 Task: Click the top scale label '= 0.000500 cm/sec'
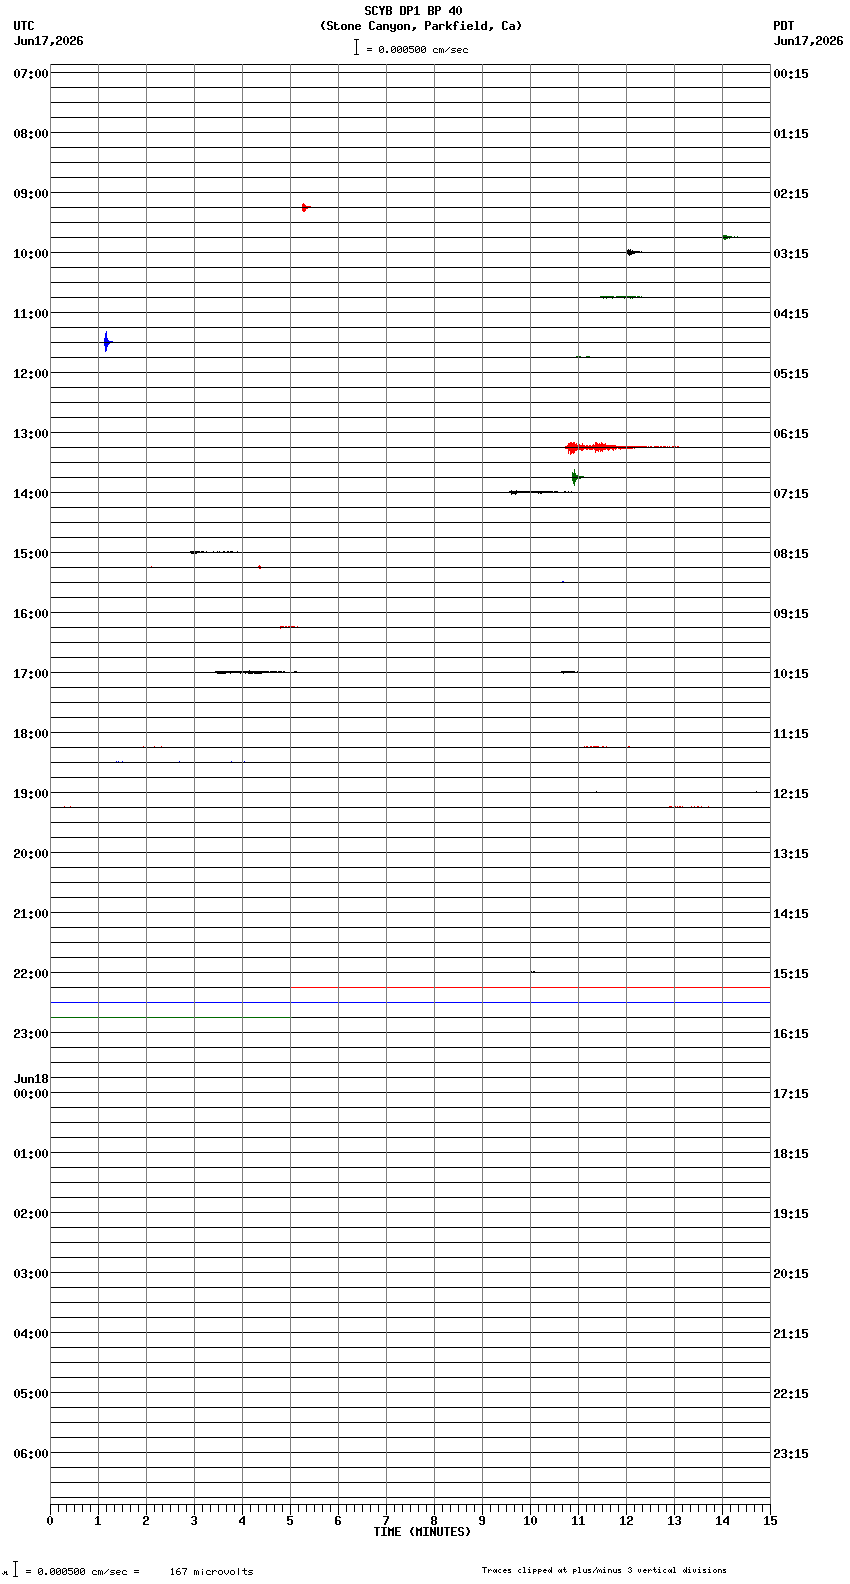(417, 49)
